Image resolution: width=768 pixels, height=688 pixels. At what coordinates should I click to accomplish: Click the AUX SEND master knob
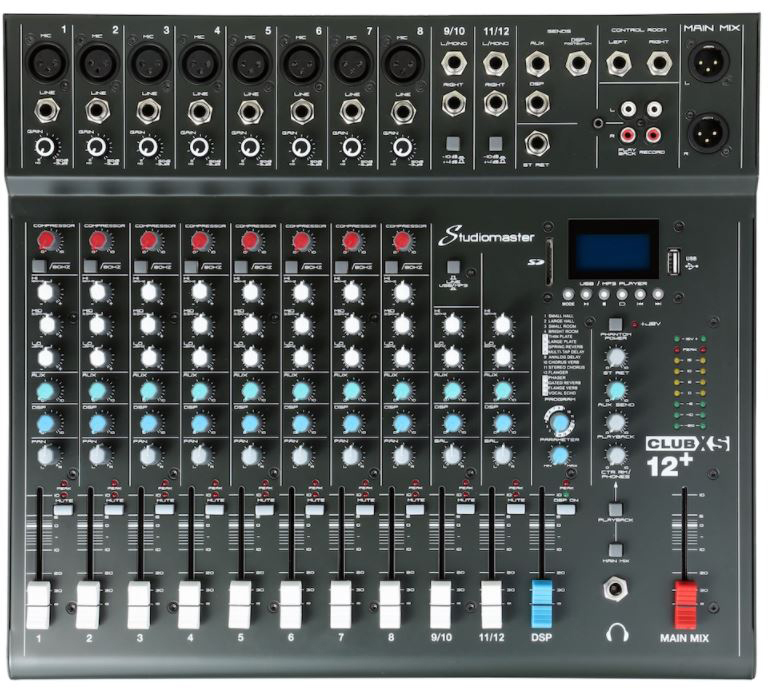(x=616, y=390)
